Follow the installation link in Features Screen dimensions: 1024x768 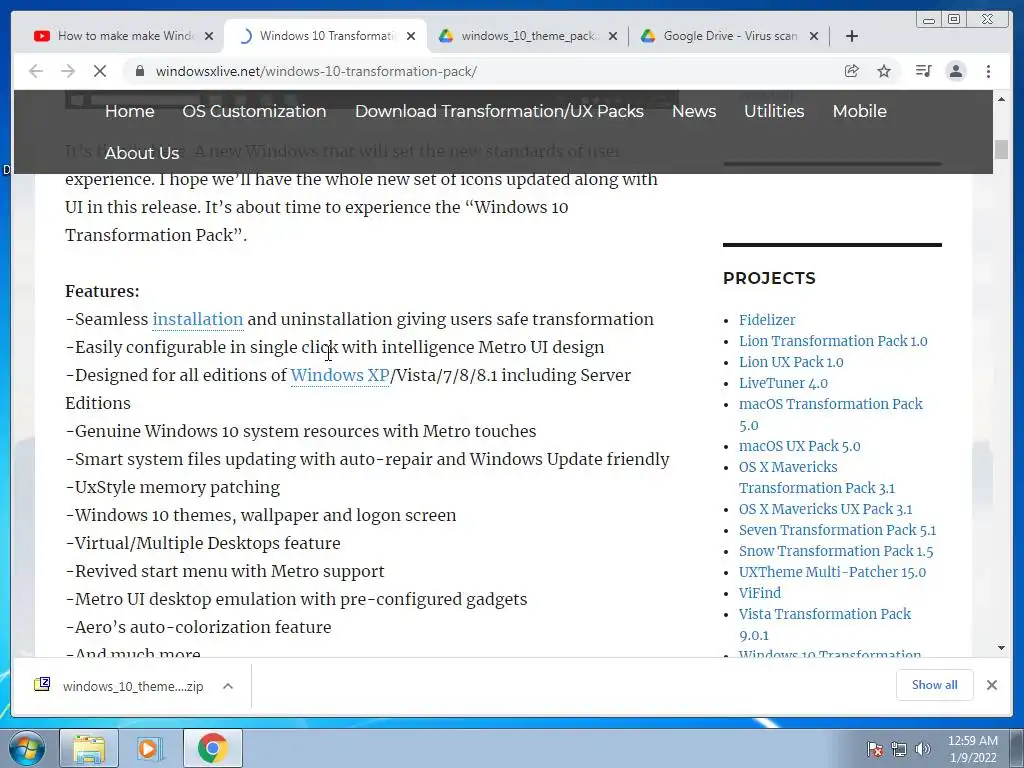[x=198, y=319]
